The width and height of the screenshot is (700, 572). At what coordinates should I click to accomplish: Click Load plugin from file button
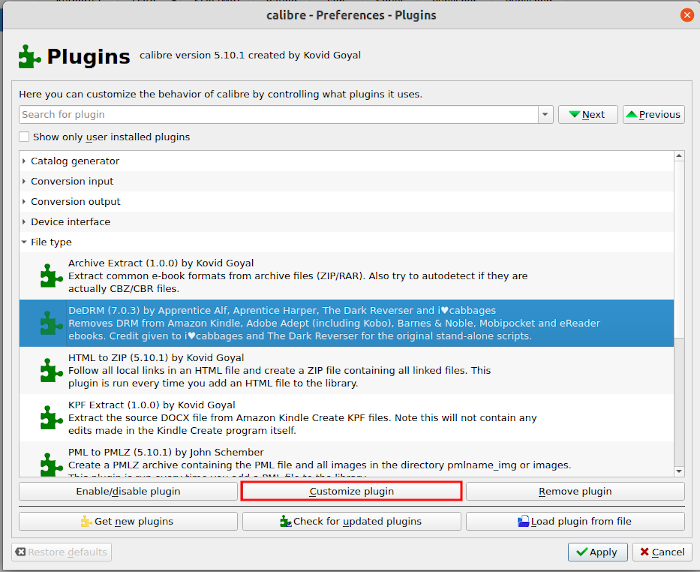575,521
